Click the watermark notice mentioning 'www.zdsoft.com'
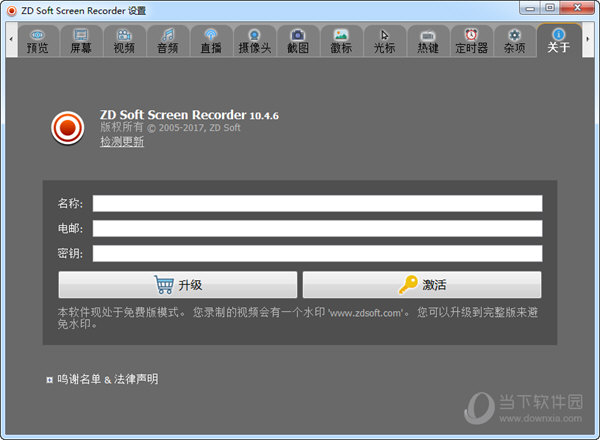 coord(298,318)
